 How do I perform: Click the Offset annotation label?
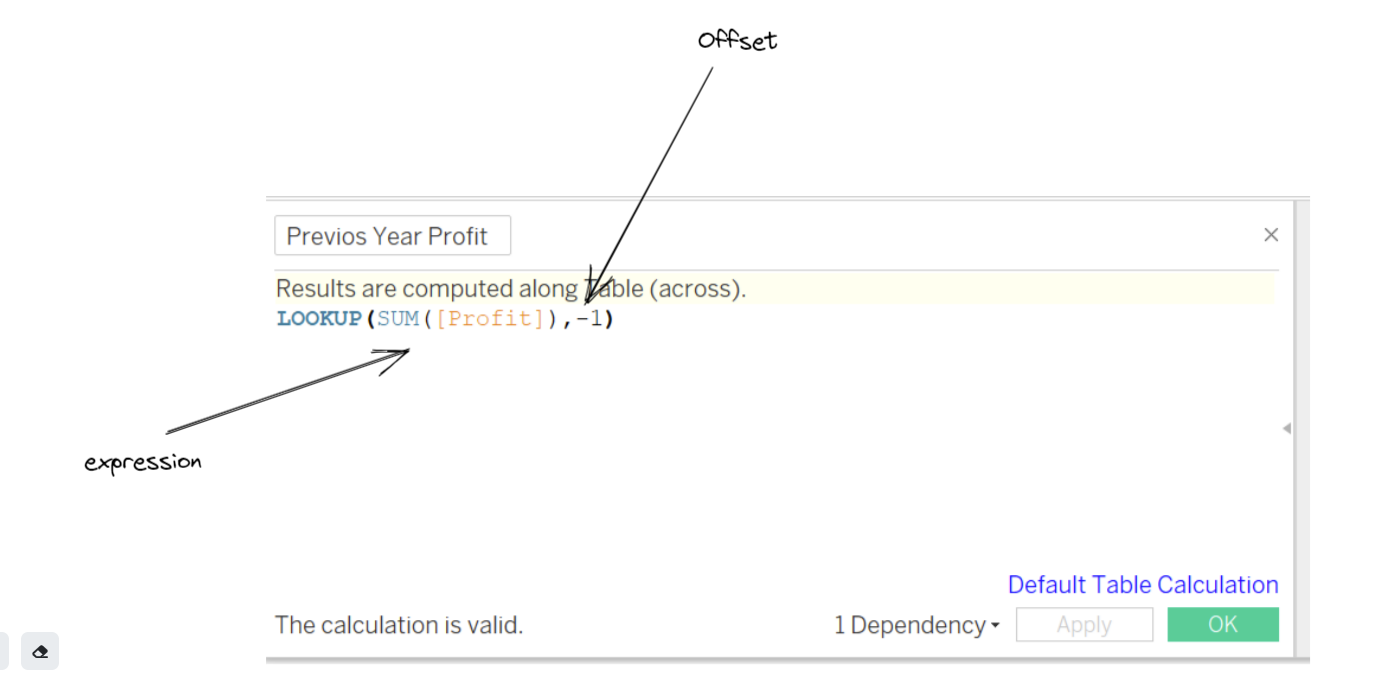[737, 41]
